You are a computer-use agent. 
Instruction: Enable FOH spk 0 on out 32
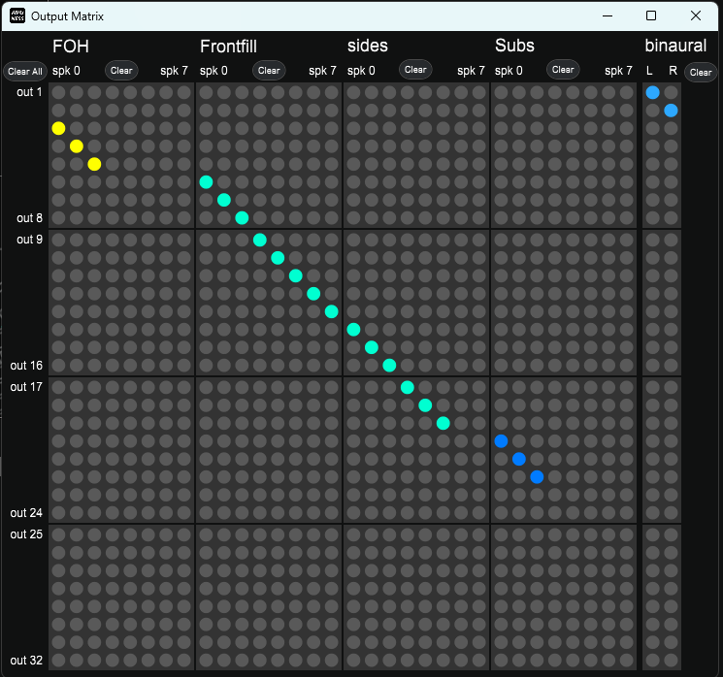pyautogui.click(x=59, y=660)
